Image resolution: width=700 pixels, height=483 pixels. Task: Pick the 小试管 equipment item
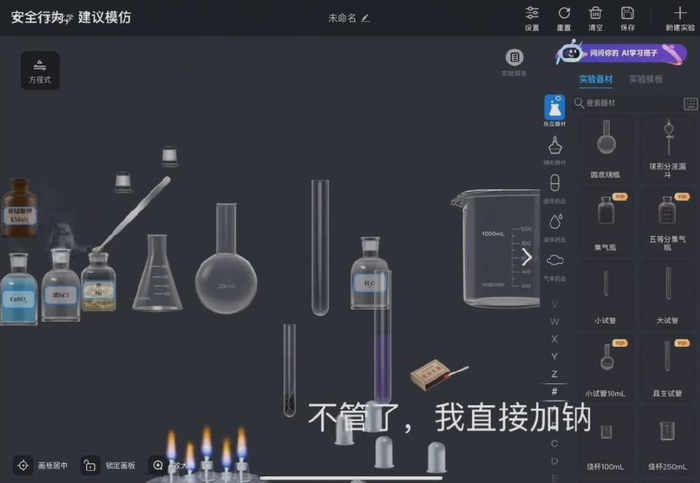(605, 295)
